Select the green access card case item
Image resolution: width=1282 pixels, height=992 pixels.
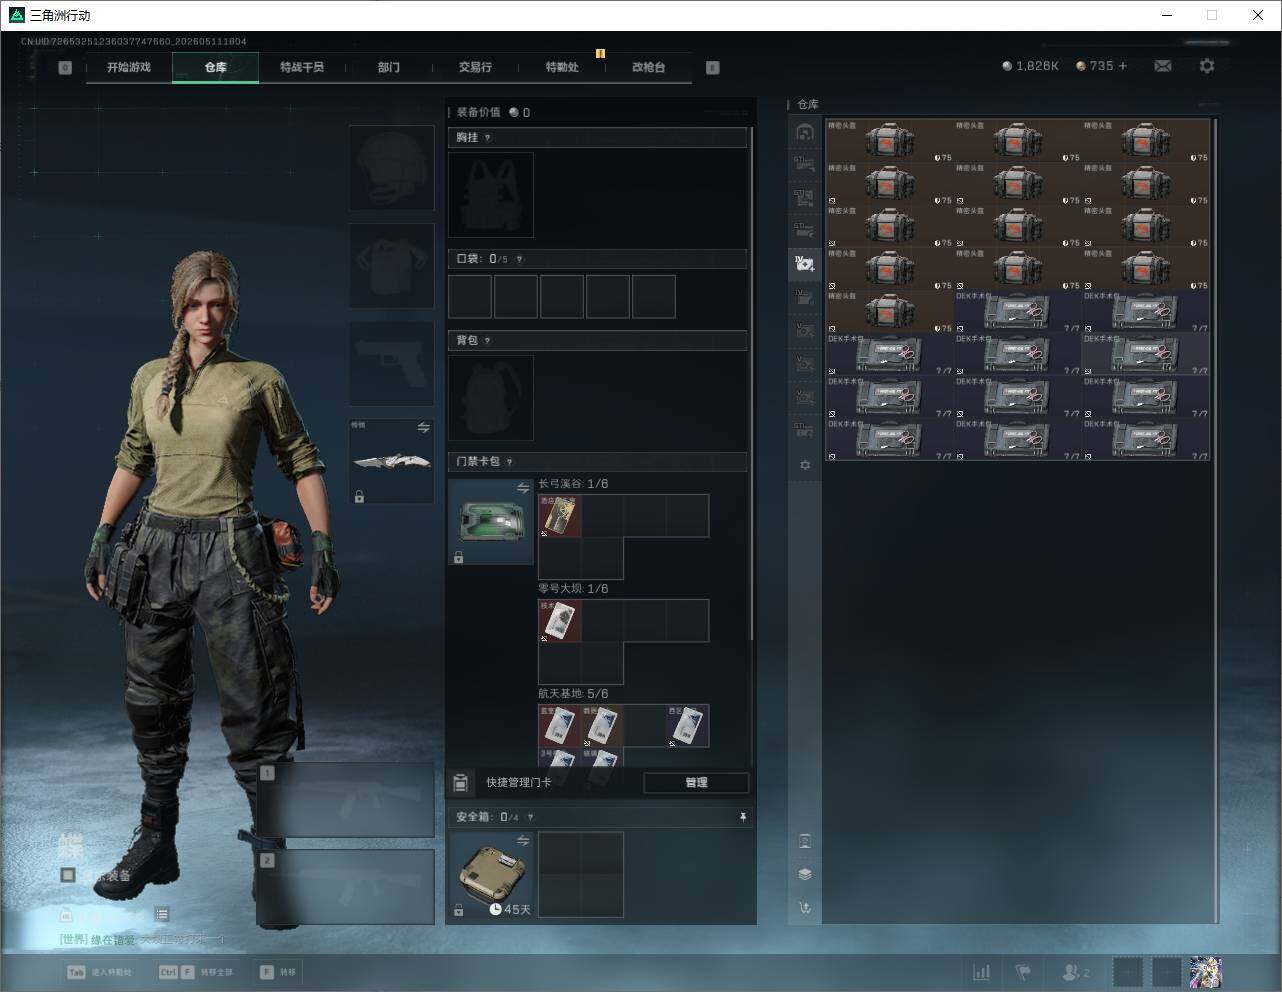pos(491,521)
